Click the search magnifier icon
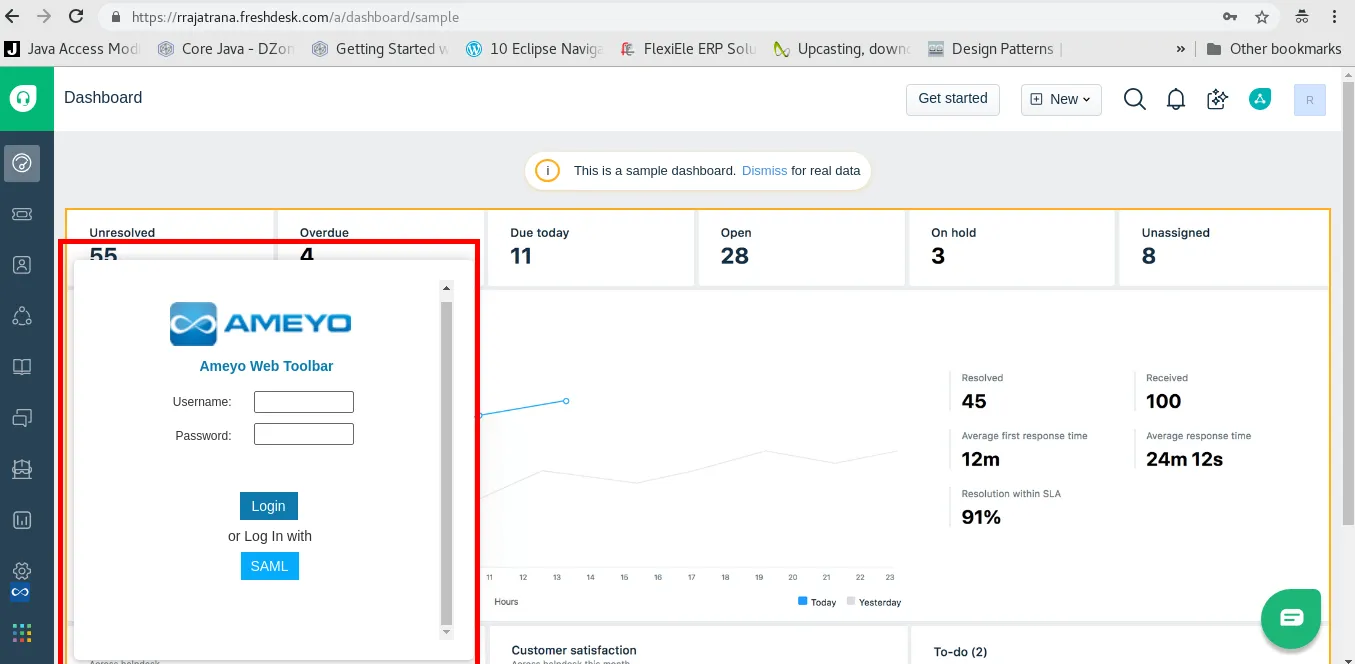The image size is (1355, 664). [x=1134, y=99]
